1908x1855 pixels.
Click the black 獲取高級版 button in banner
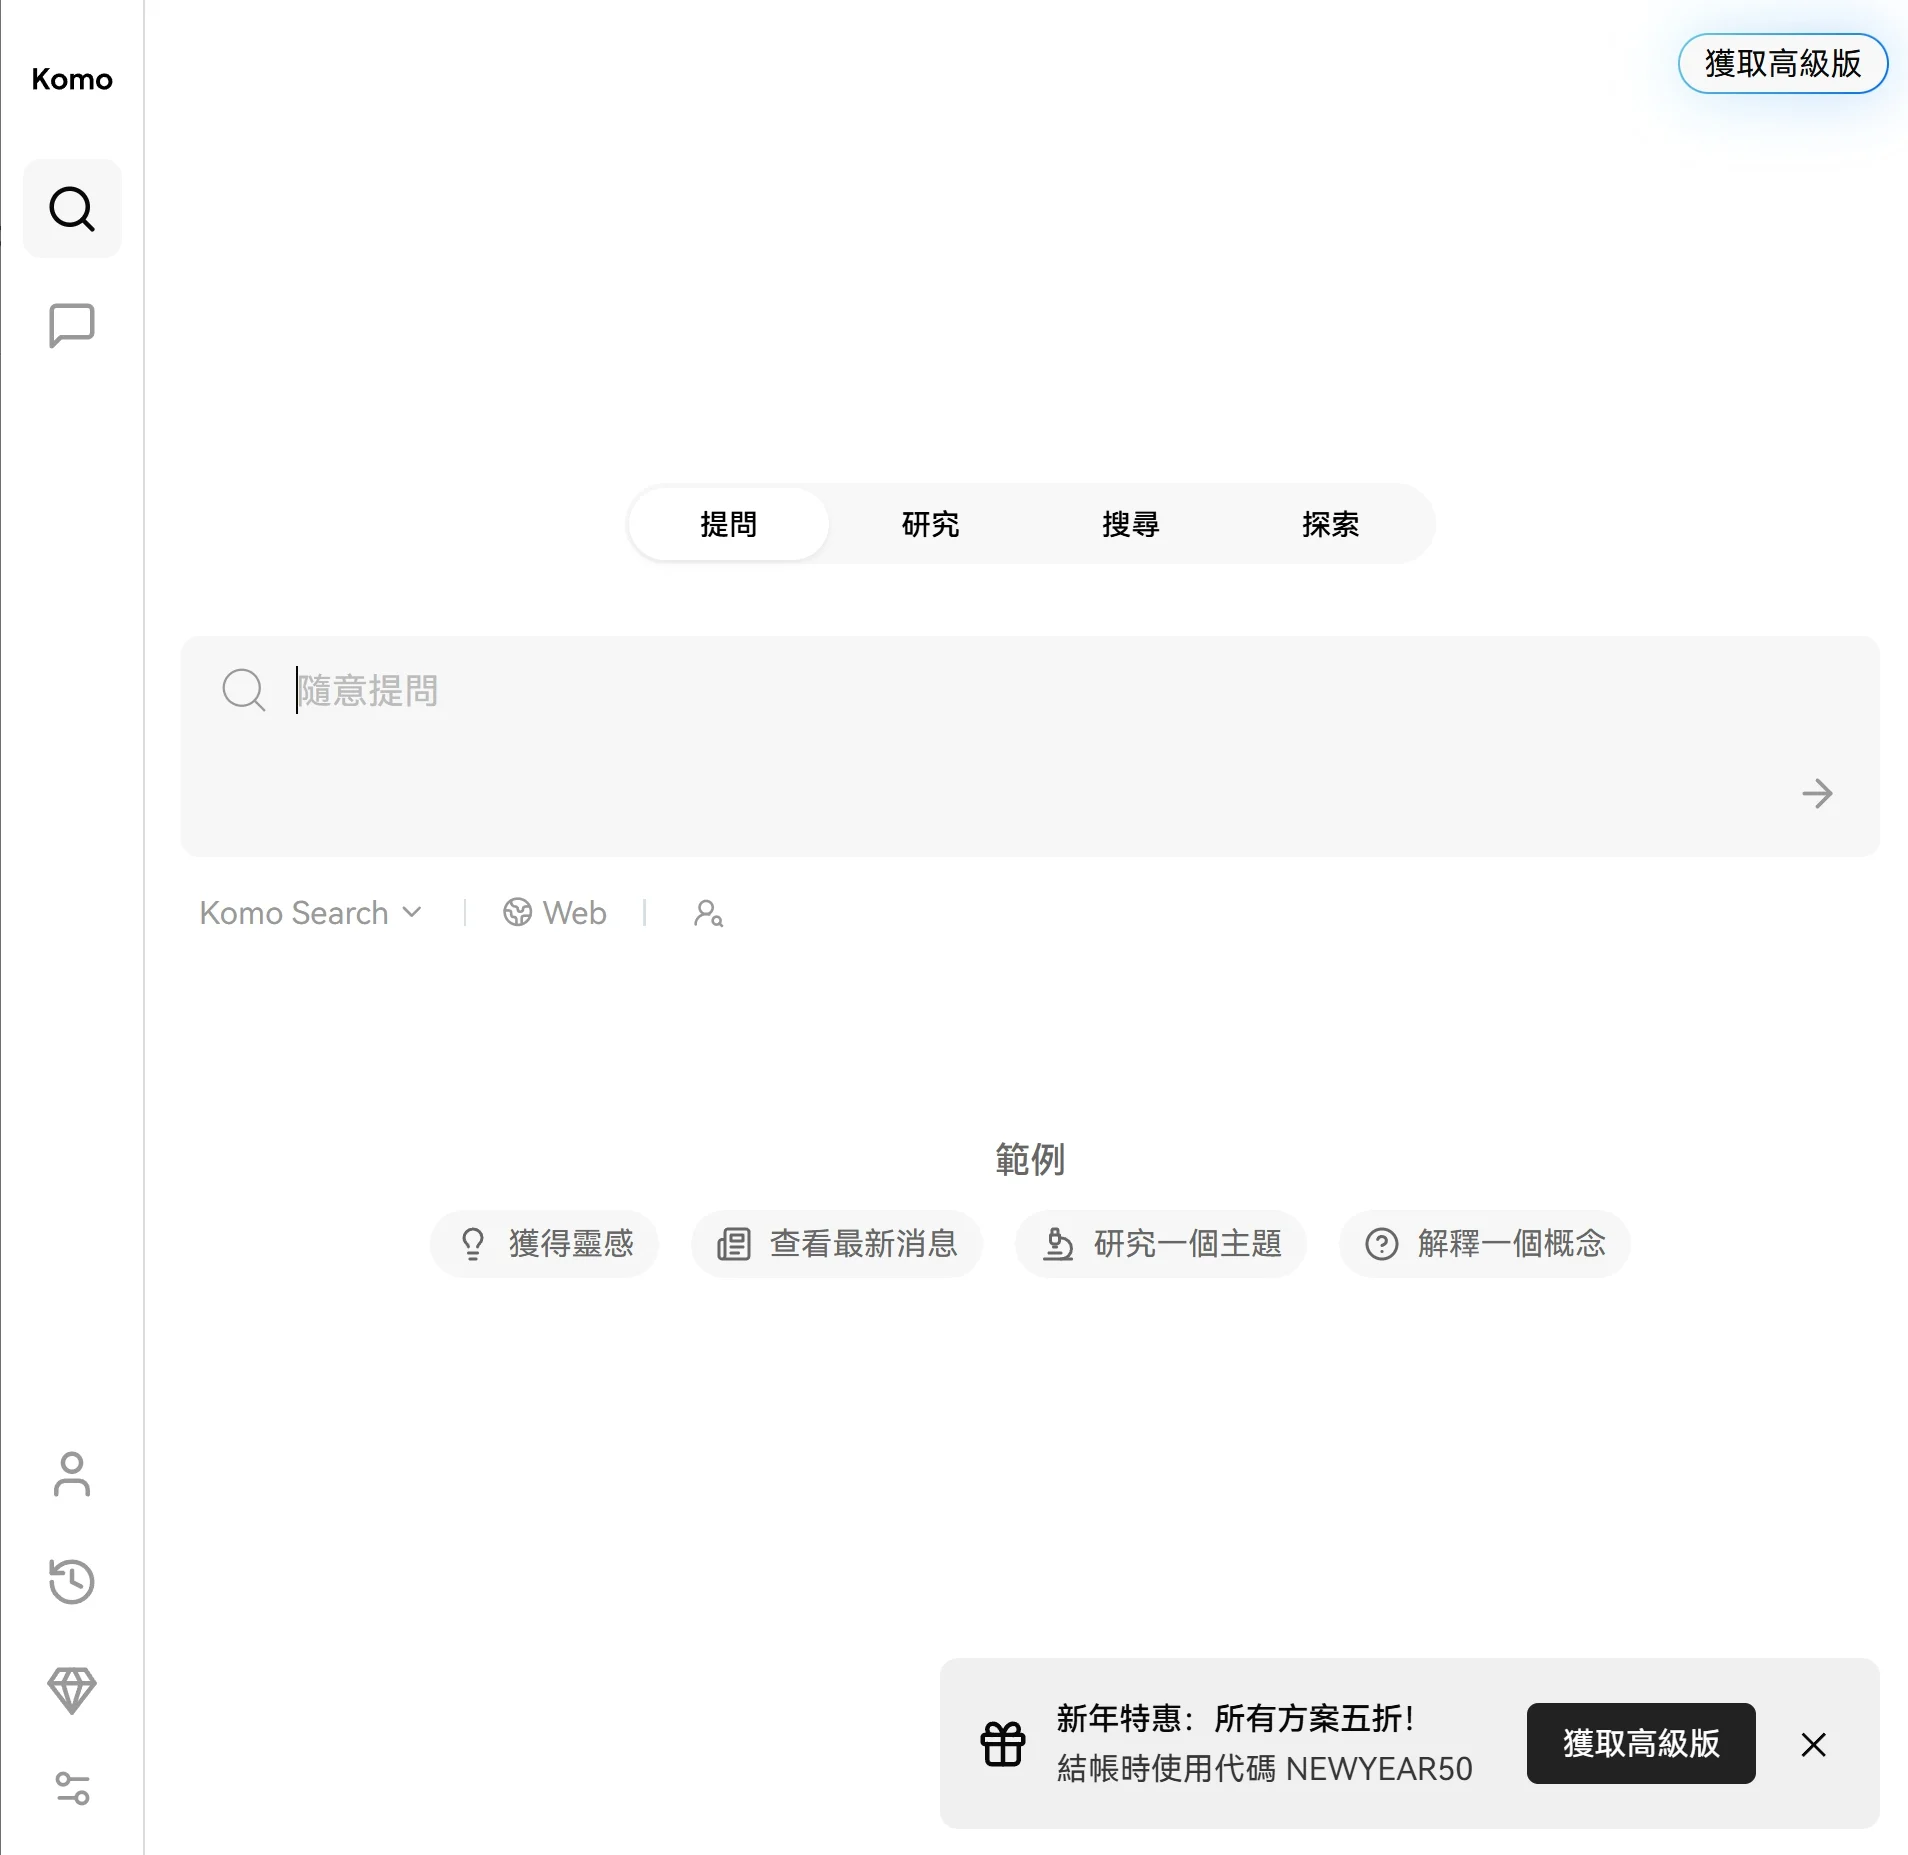click(1640, 1744)
